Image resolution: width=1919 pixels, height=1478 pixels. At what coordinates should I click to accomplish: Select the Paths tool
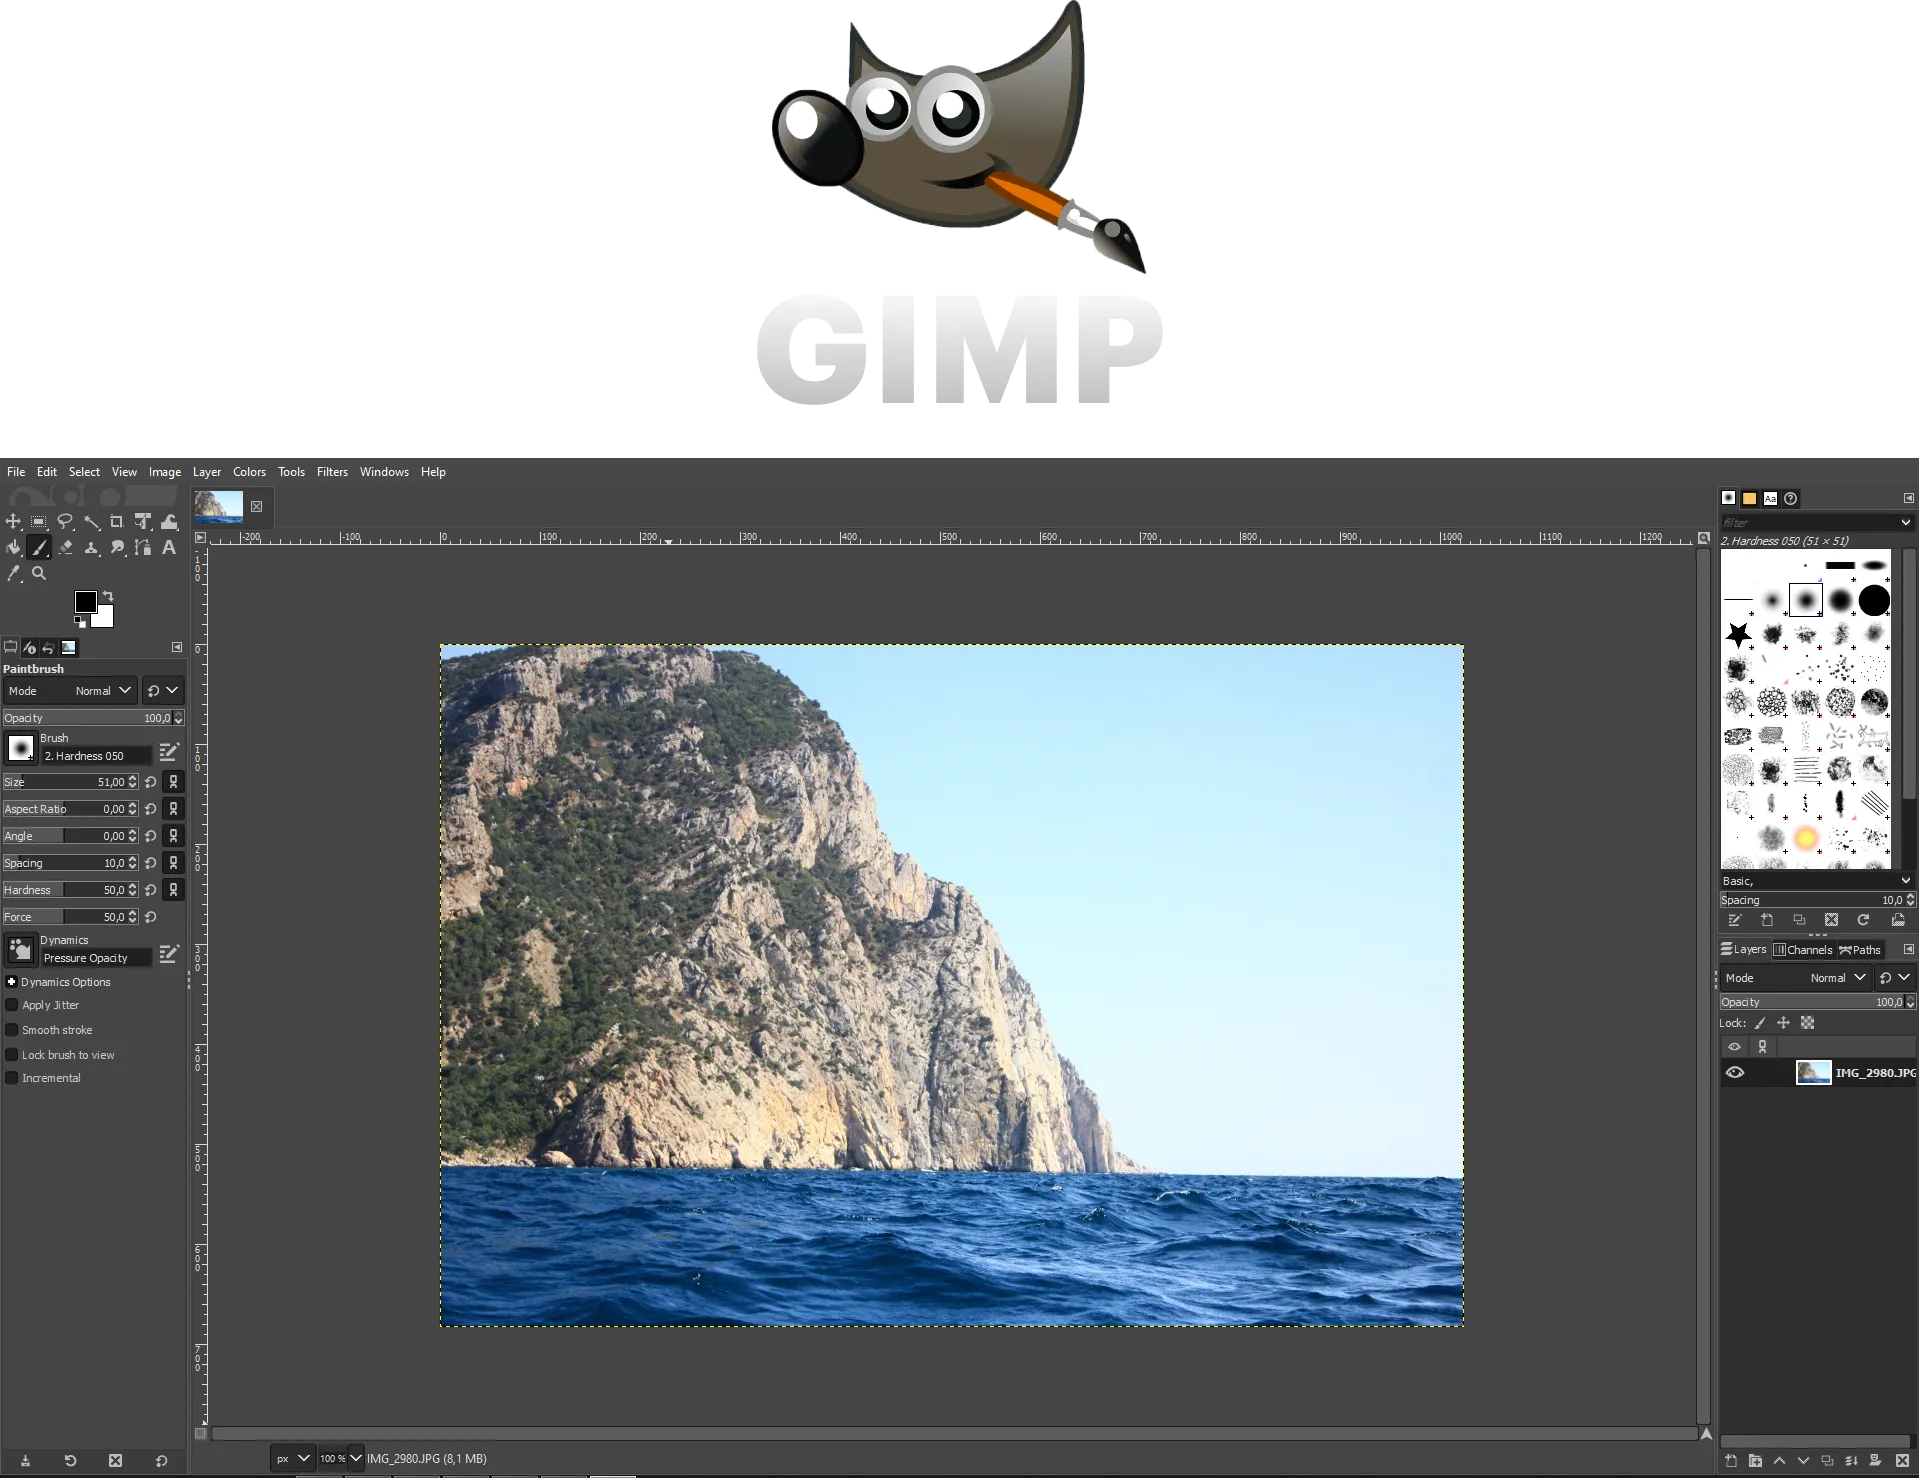pos(143,547)
